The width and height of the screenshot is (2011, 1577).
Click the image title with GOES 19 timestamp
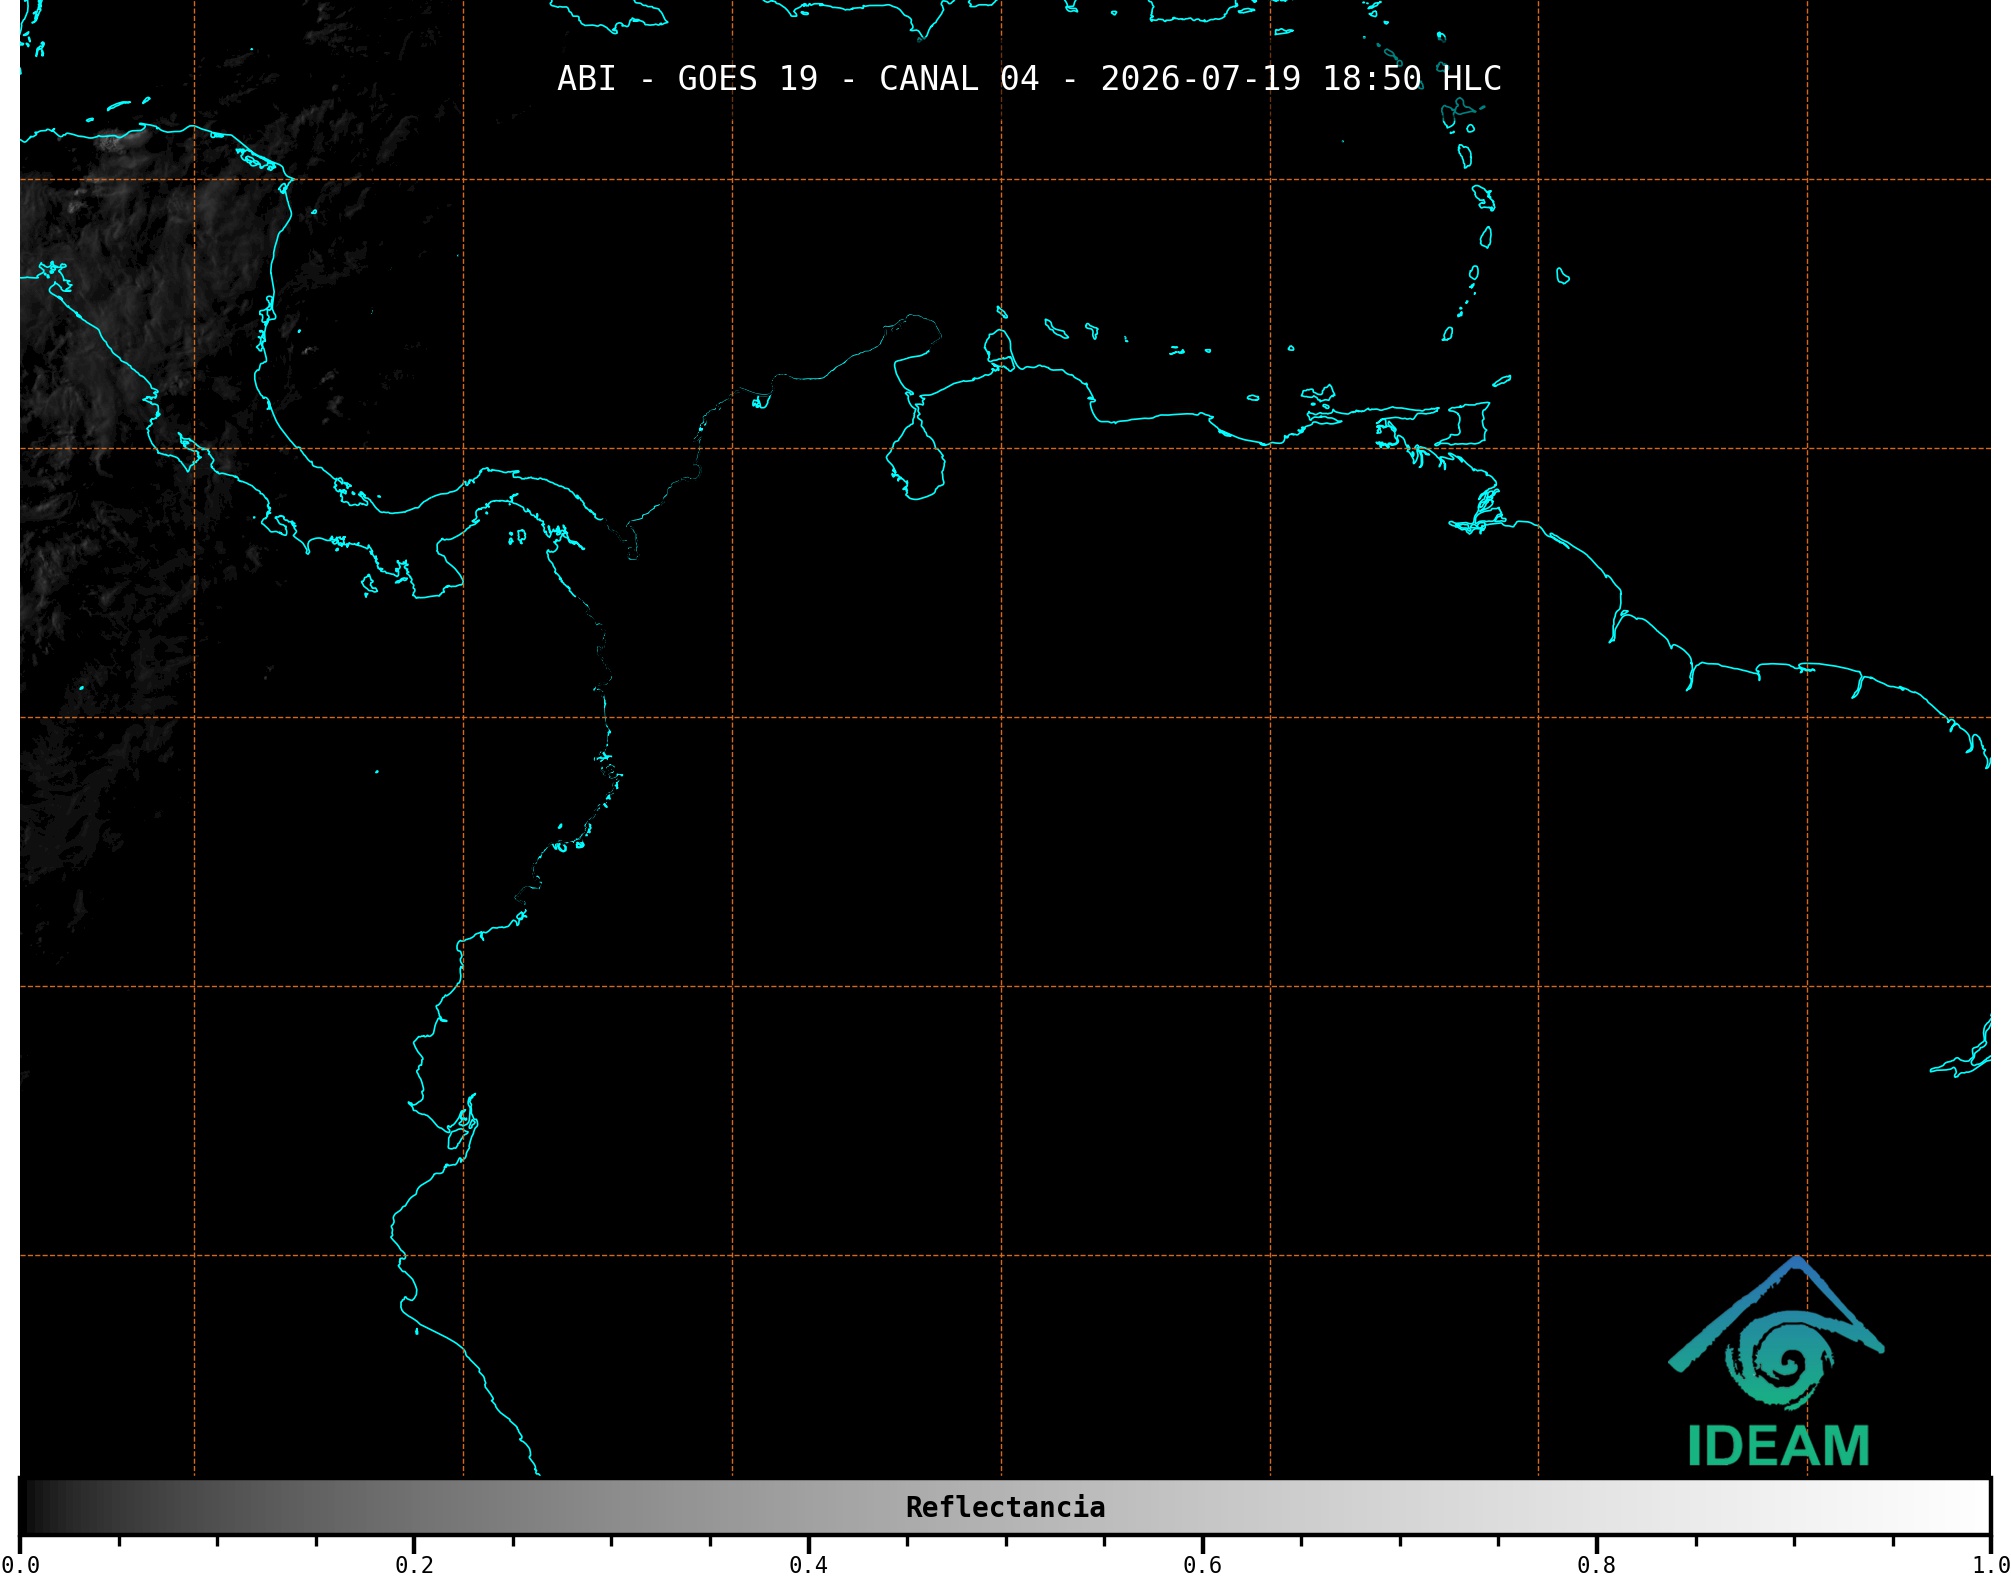1029,79
